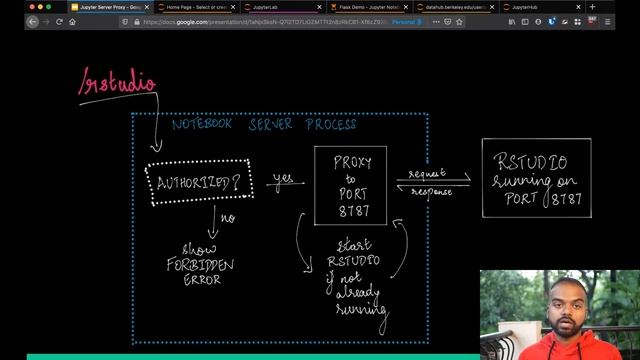Image resolution: width=640 pixels, height=360 pixels.
Task: Click the AUTHORIZED? dotted box
Action: [199, 182]
